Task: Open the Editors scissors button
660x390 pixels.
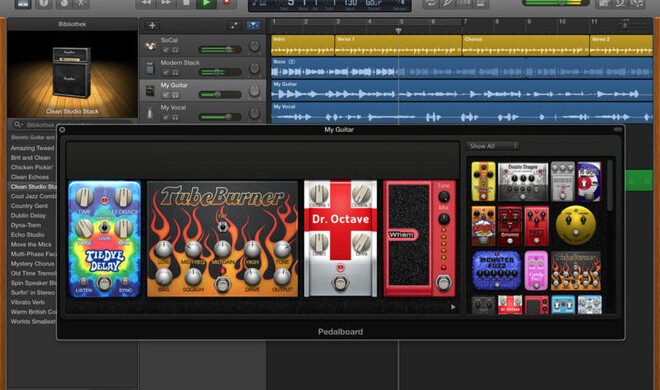Action: (81, 4)
